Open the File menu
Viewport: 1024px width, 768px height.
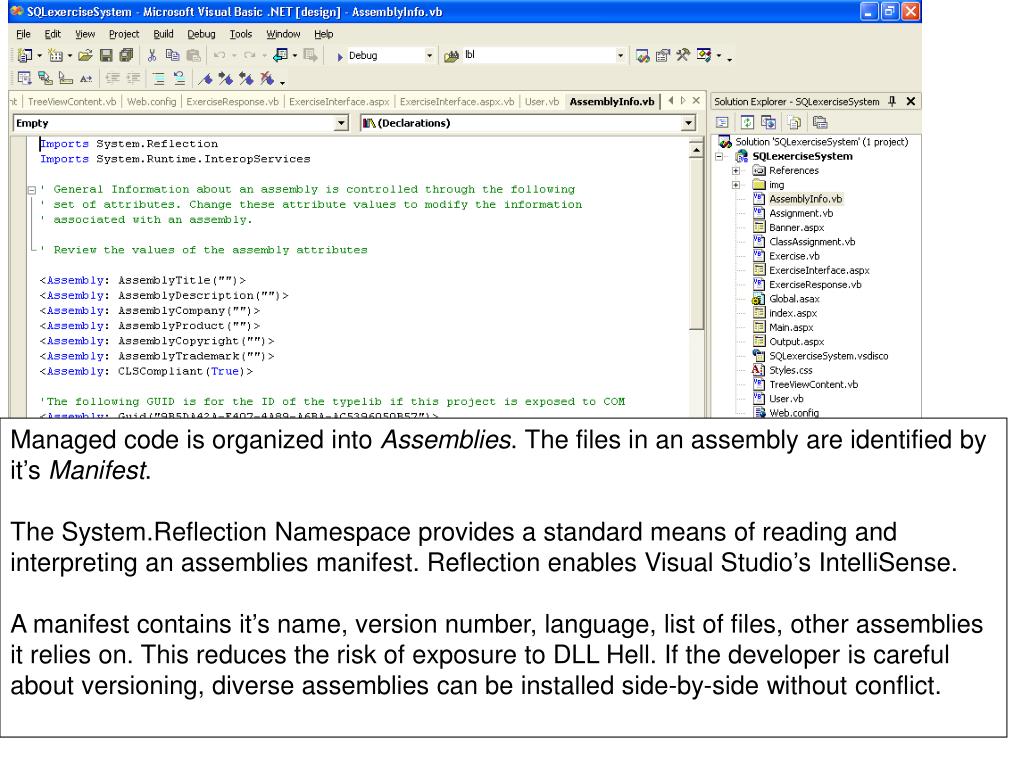tap(24, 34)
